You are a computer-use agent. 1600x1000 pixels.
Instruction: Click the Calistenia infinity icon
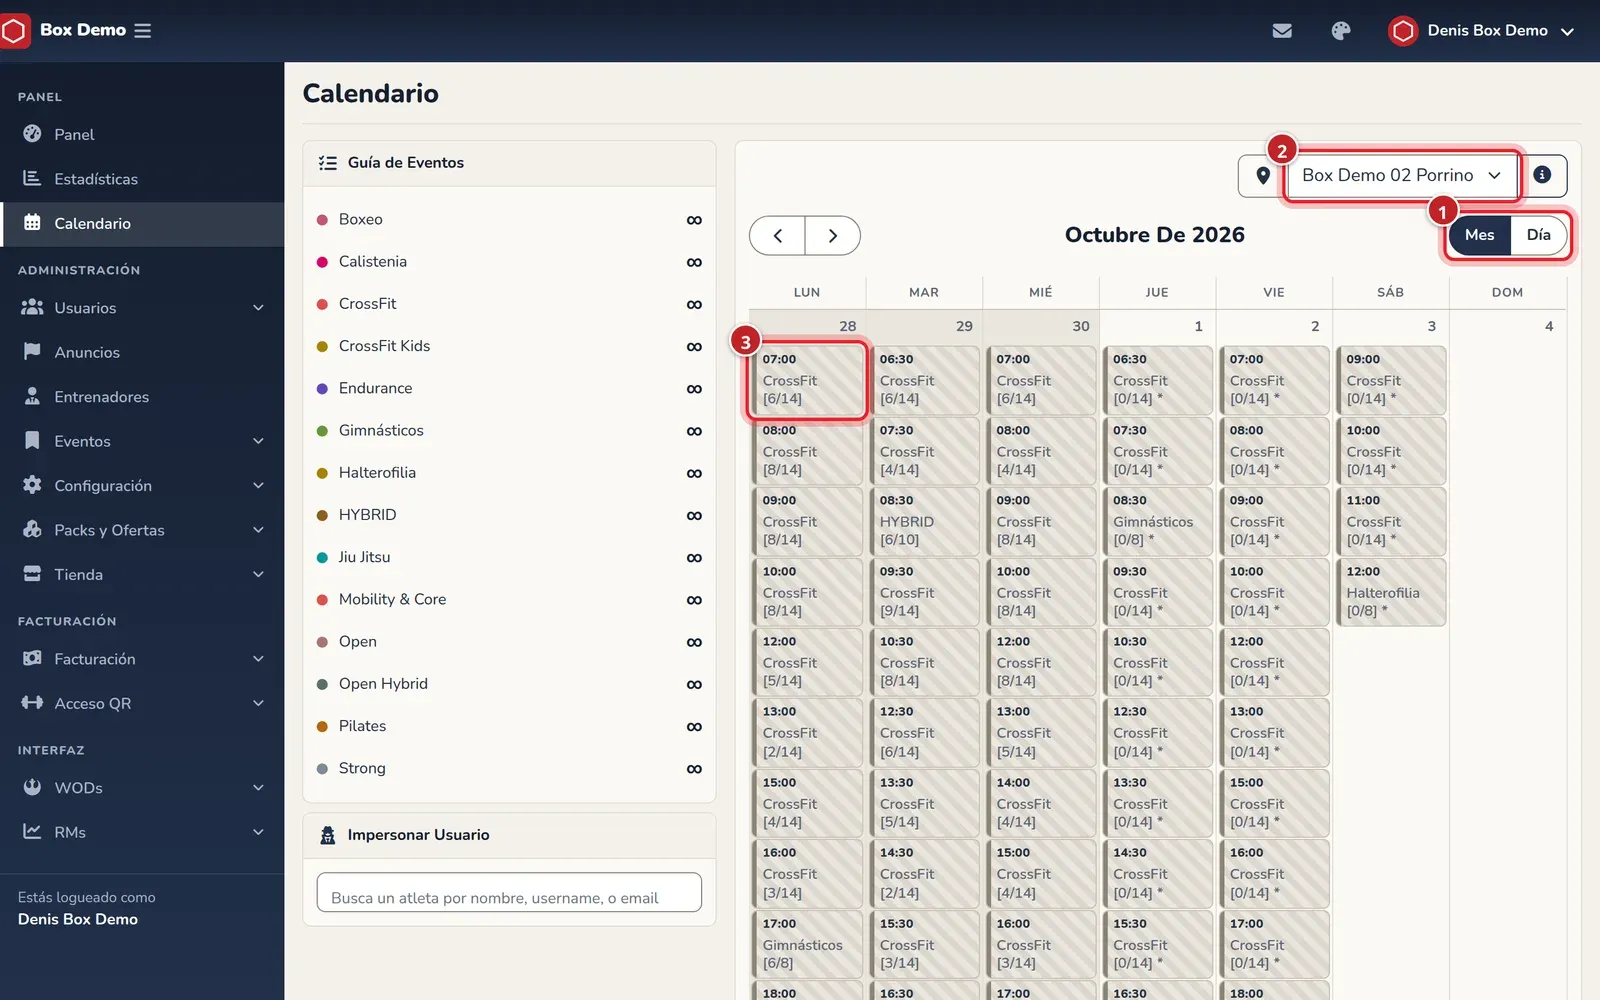coord(694,262)
